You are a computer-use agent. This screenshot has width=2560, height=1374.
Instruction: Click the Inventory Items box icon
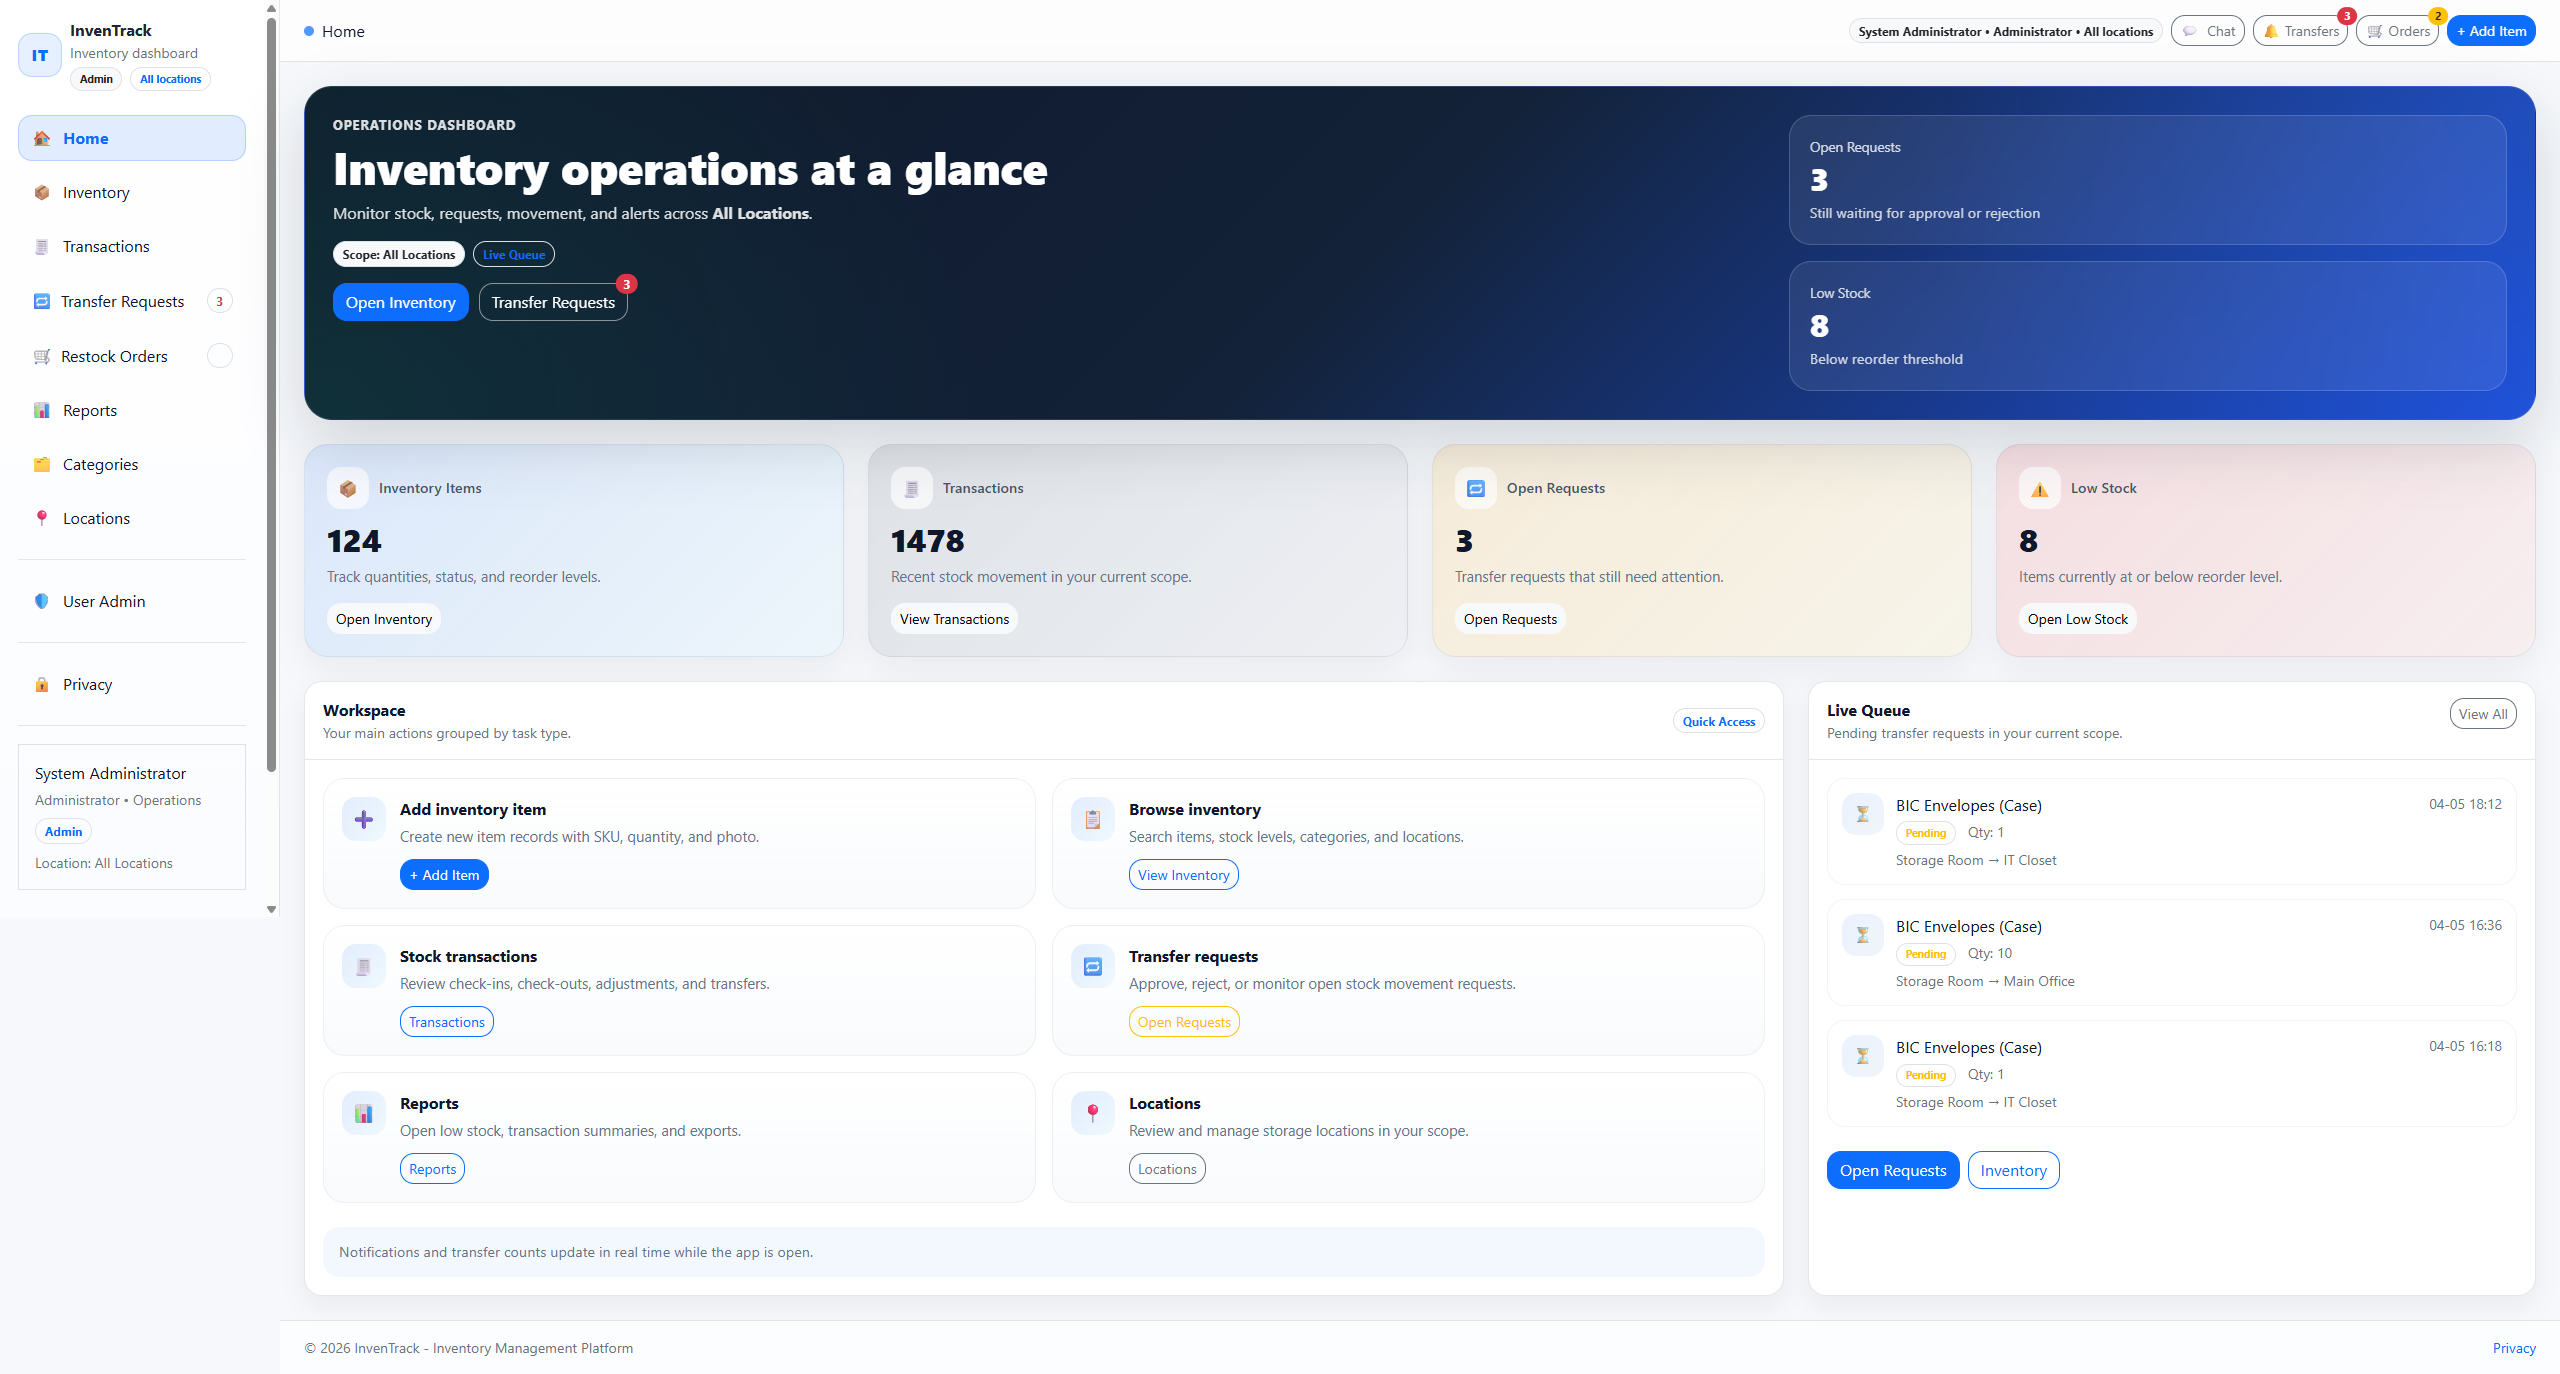click(348, 489)
